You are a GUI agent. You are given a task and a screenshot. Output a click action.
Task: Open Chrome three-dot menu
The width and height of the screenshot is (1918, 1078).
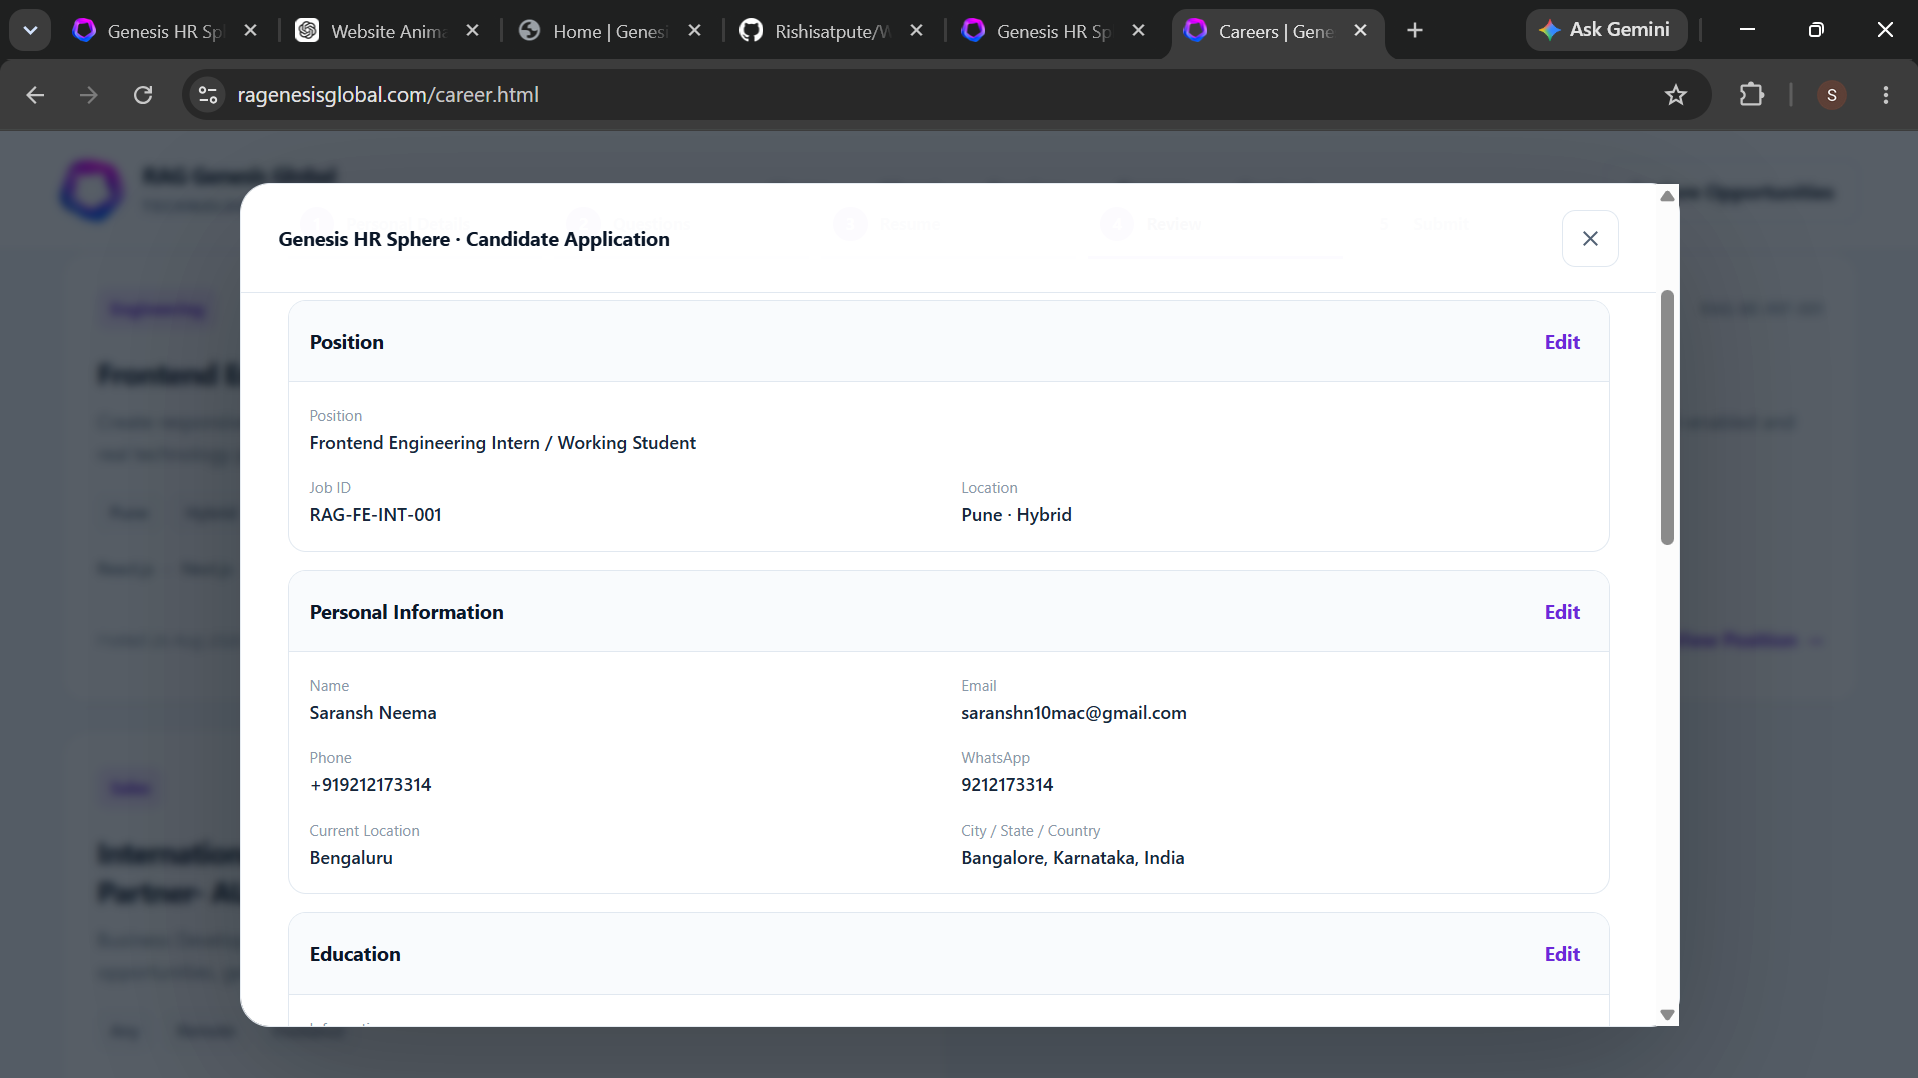pos(1886,95)
